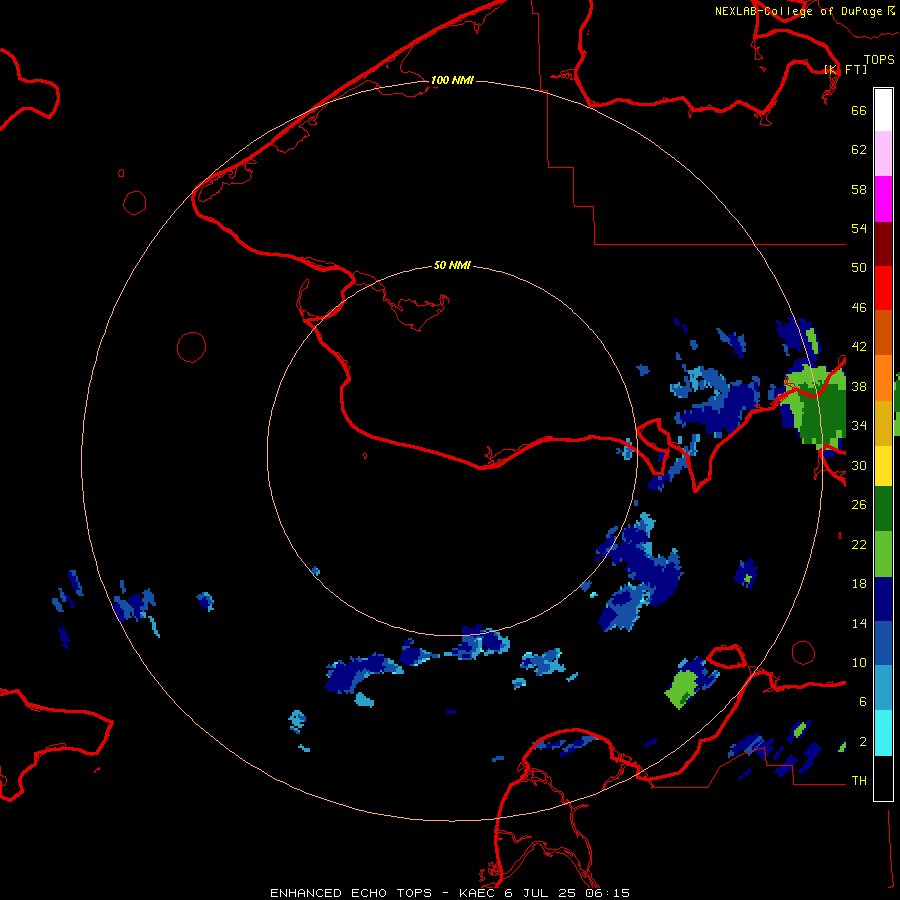
Task: Select the light green 22 kft legend swatch
Action: click(883, 554)
